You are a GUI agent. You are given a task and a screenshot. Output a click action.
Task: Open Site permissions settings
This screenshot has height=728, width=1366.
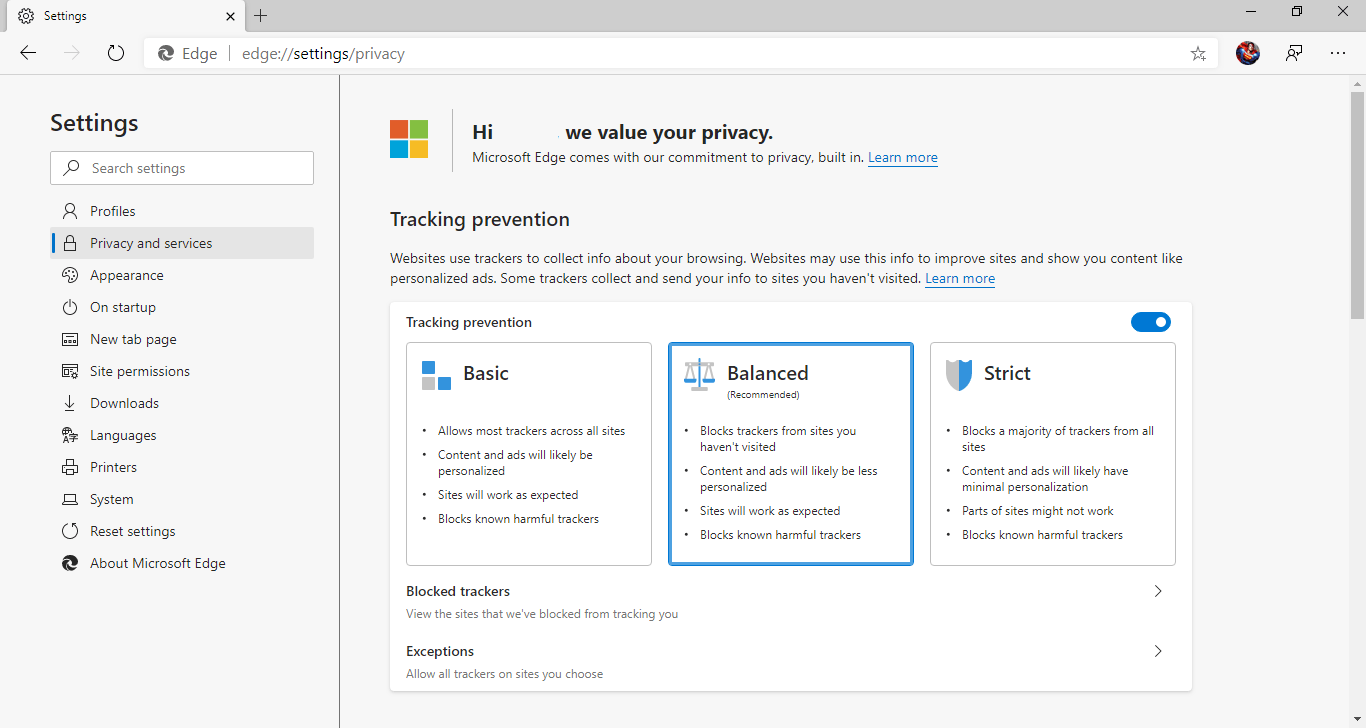coord(182,371)
